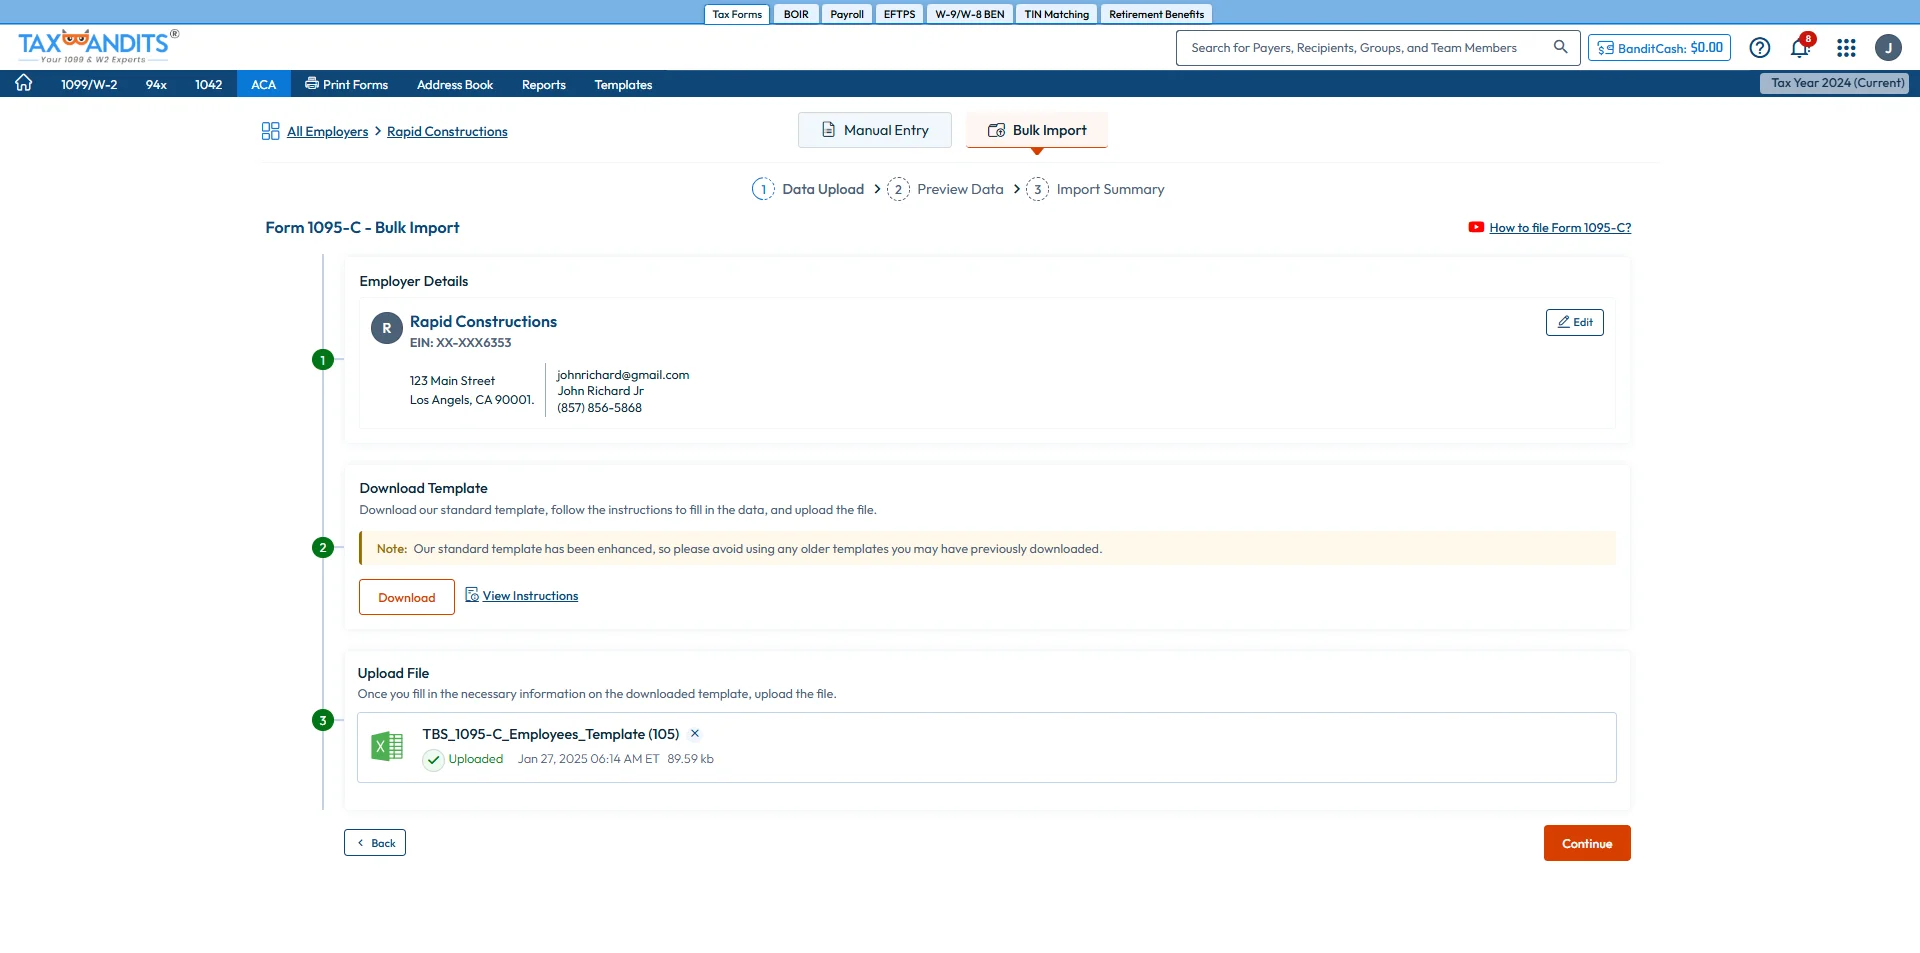Image resolution: width=1920 pixels, height=953 pixels.
Task: Open the EFTPS top tab
Action: [899, 14]
